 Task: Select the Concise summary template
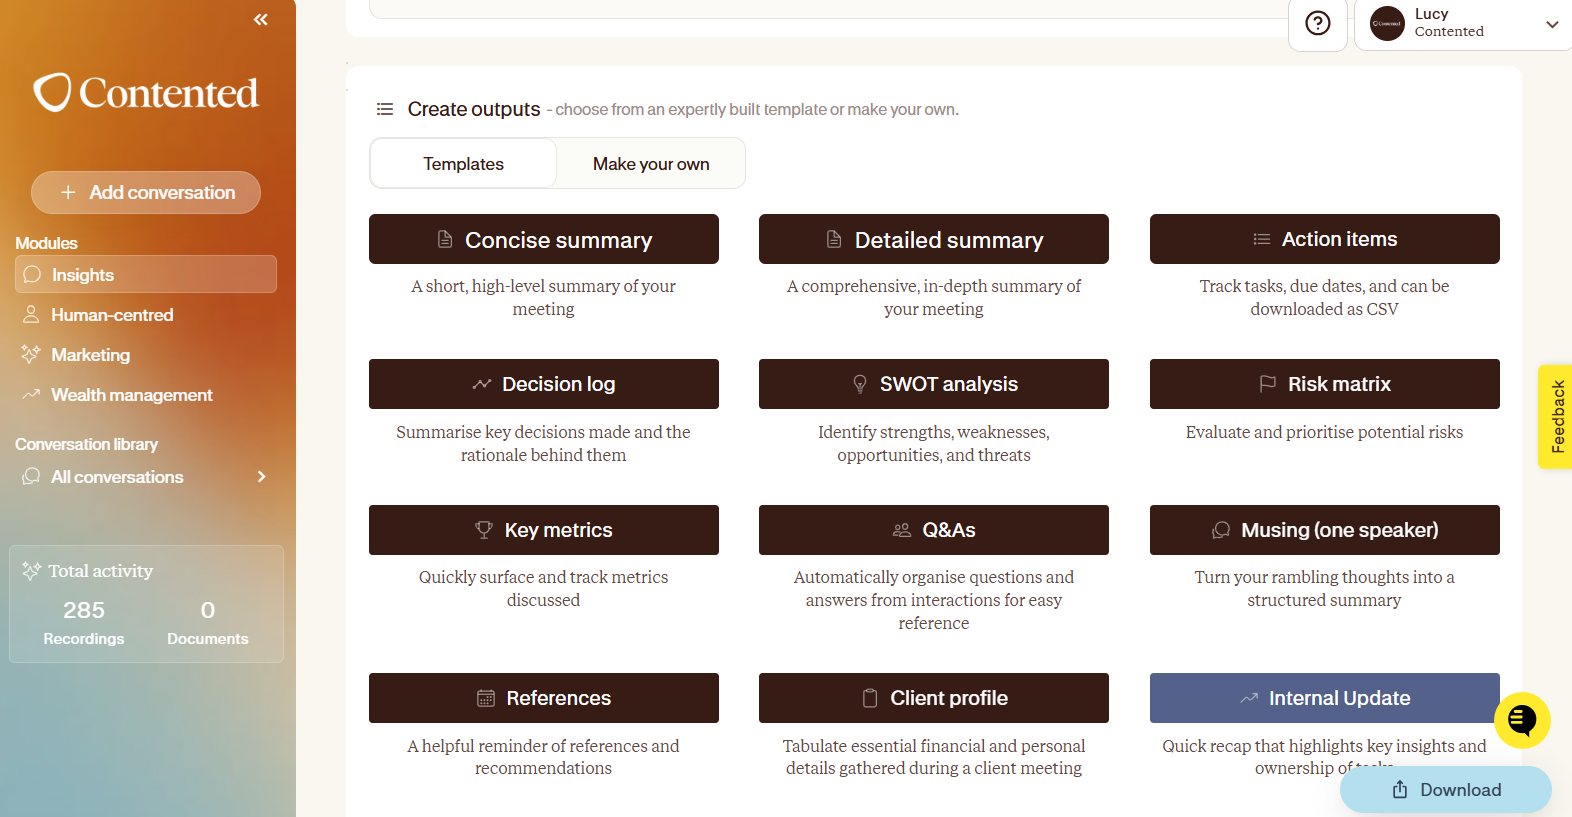click(544, 239)
